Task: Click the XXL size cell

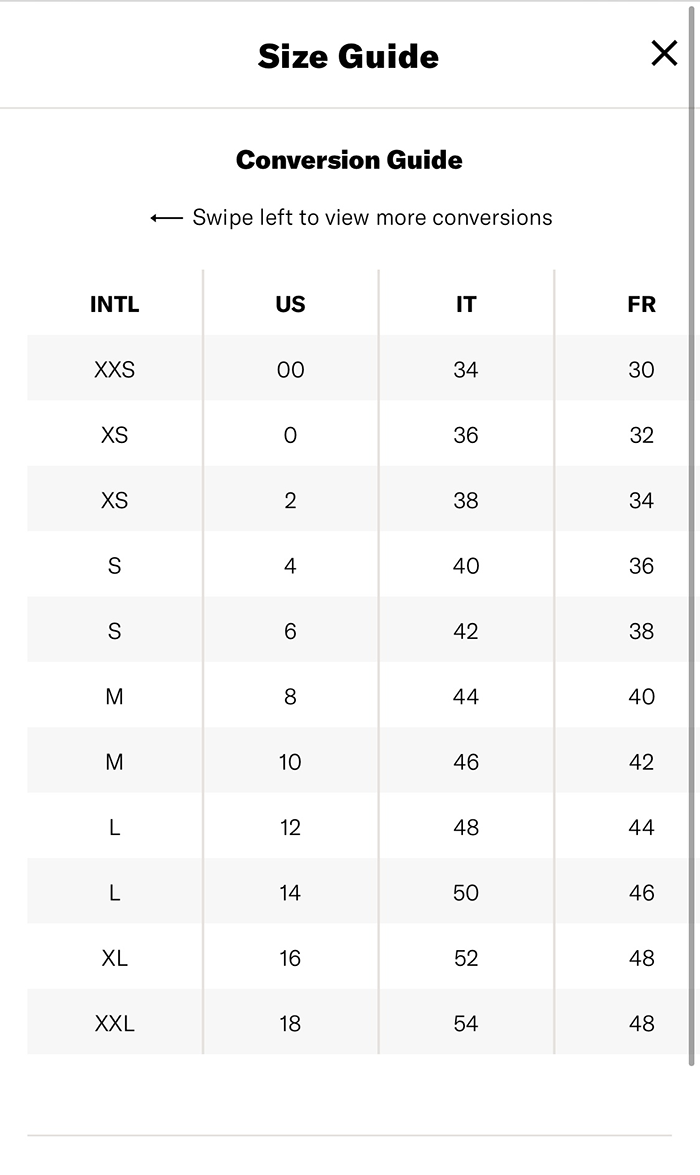Action: 115,1023
